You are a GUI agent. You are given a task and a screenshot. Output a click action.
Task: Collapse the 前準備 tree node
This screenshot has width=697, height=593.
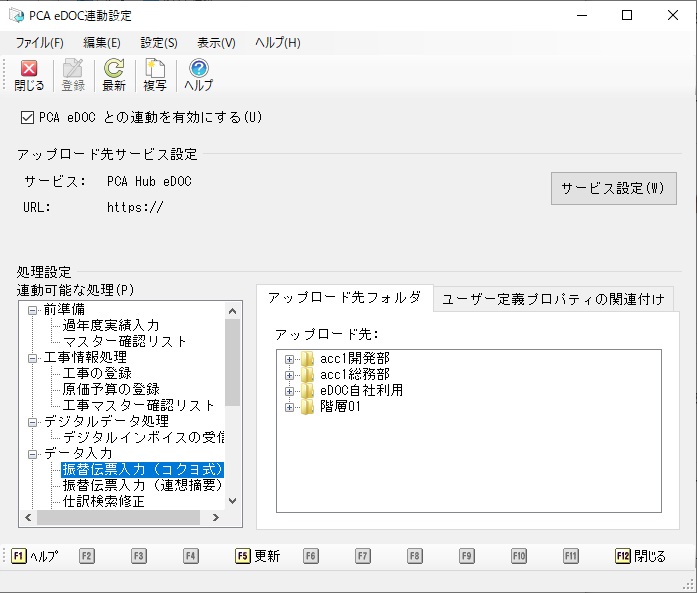32,310
